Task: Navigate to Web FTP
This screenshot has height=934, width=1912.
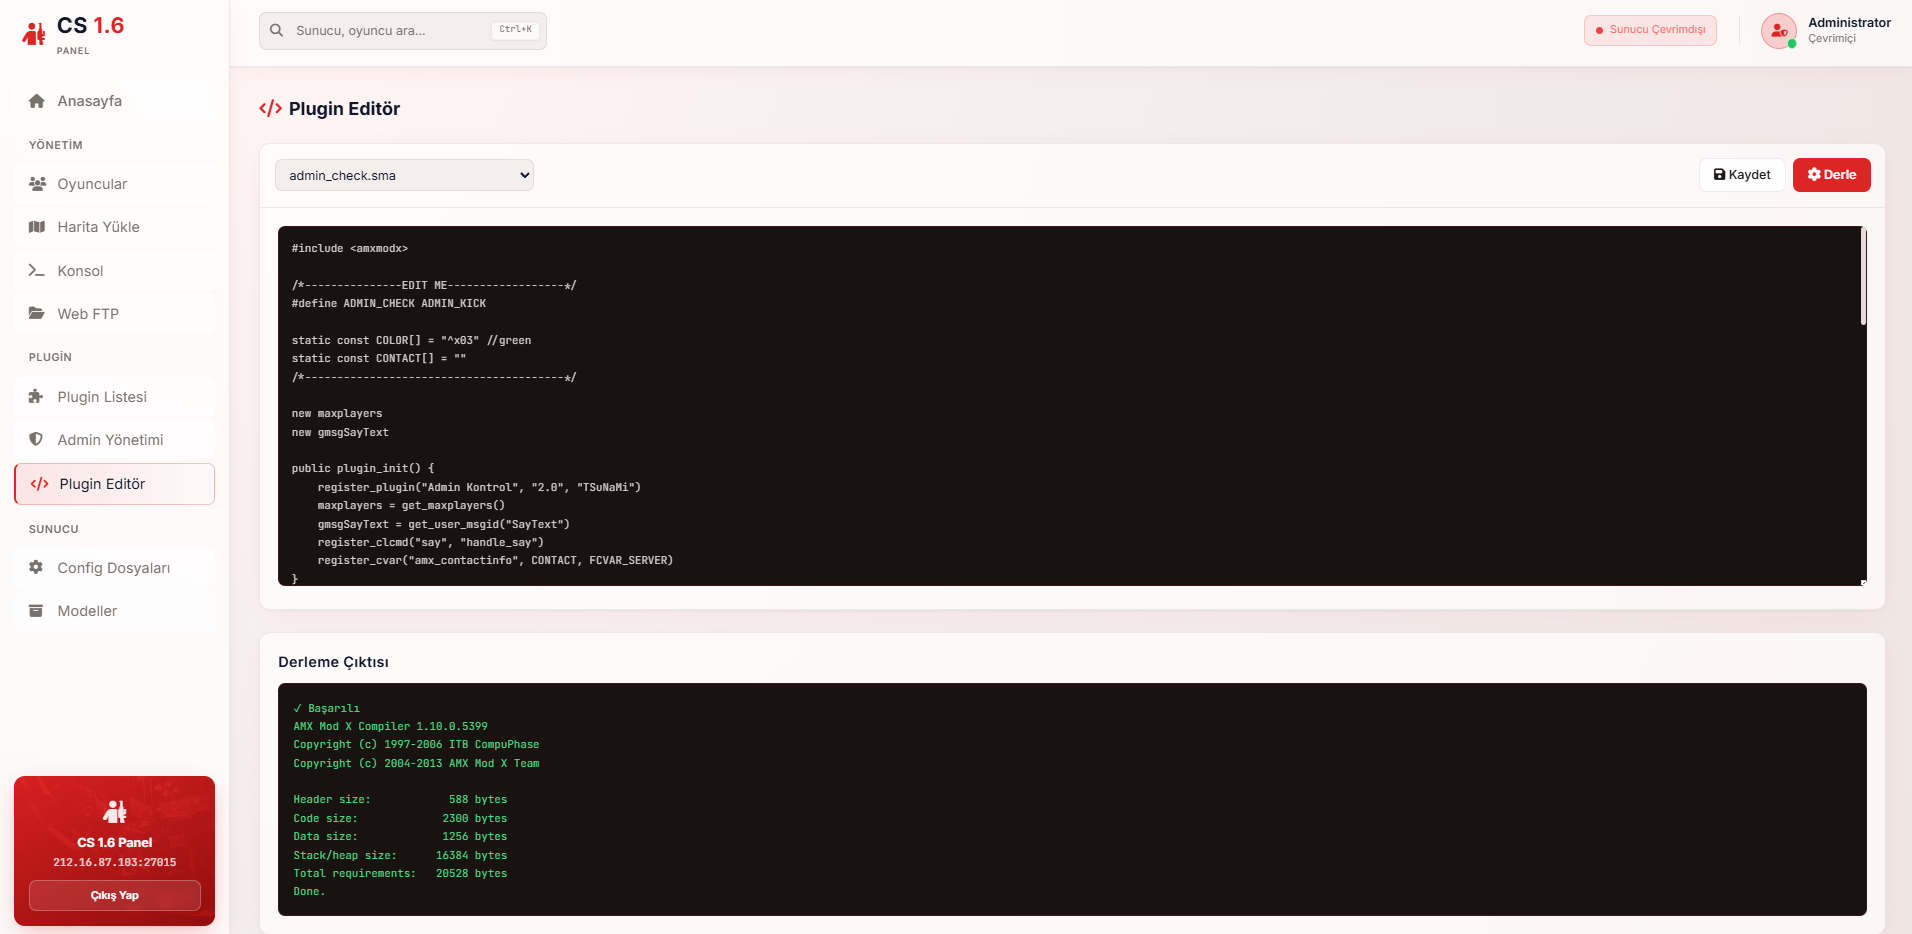Action: click(114, 314)
